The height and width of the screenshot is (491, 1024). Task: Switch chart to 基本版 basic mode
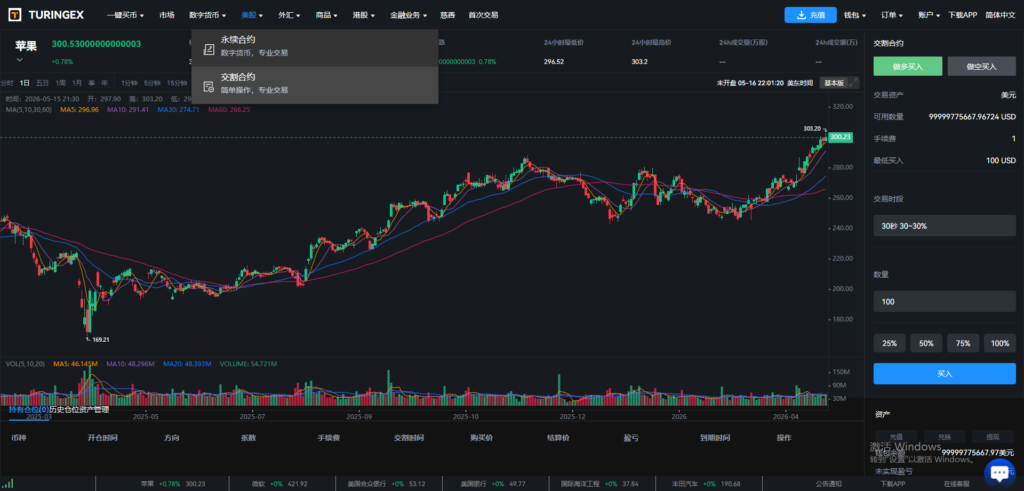pos(833,83)
